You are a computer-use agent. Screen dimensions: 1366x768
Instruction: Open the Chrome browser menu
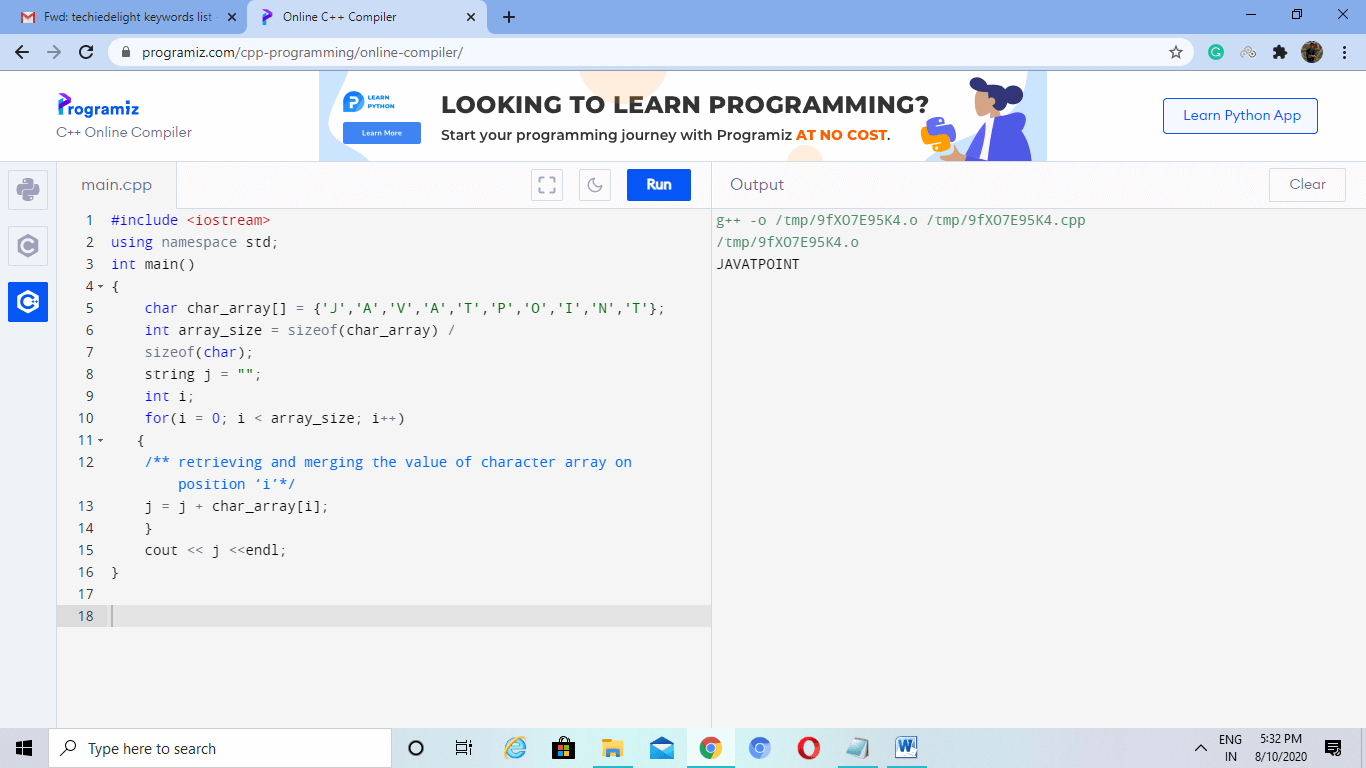1345,51
